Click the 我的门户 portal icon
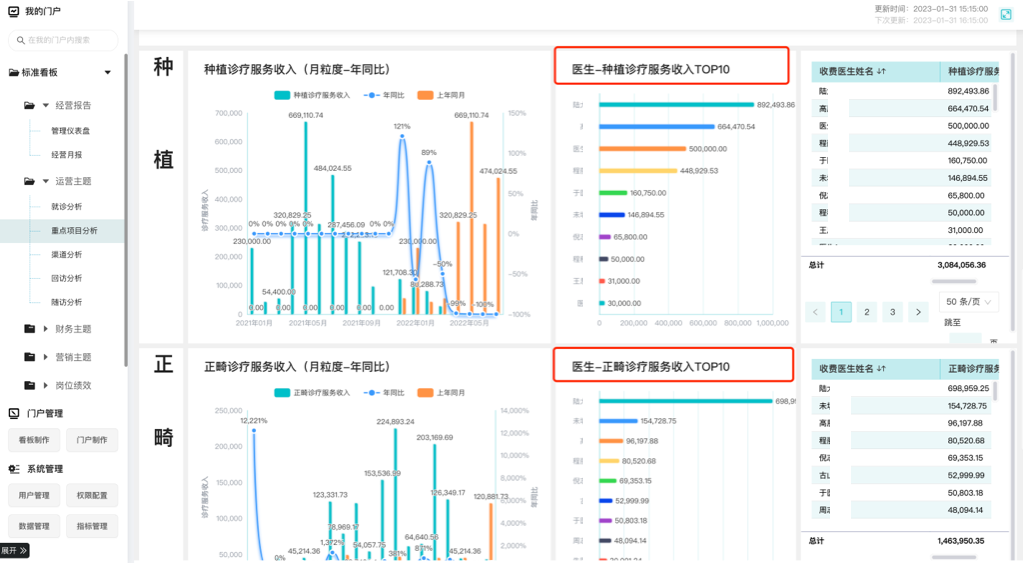Viewport: 1023px width, 563px height. pos(14,11)
